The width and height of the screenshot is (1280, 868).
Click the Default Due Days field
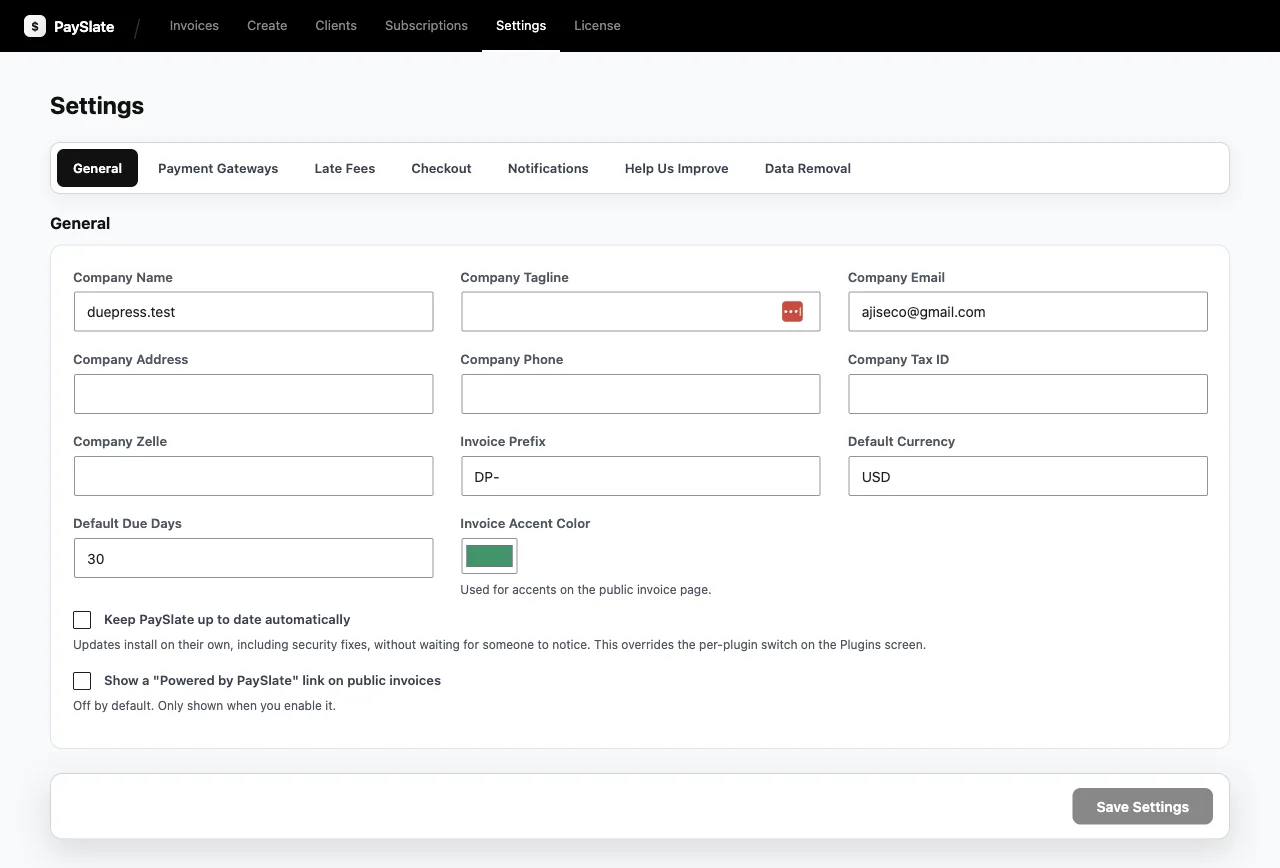pyautogui.click(x=253, y=558)
